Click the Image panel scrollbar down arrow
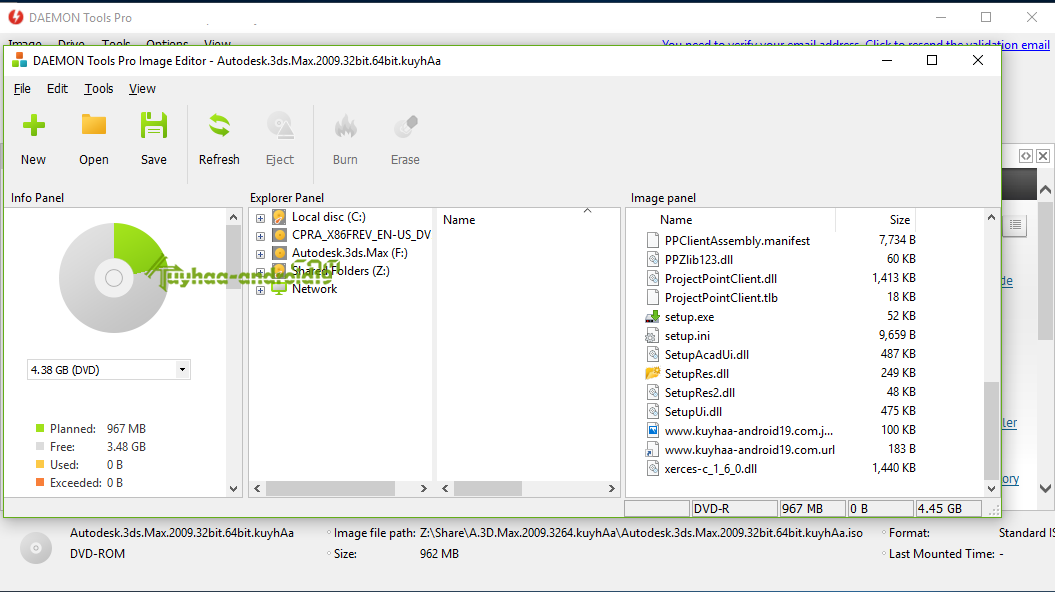Viewport: 1055px width, 592px height. click(x=991, y=488)
